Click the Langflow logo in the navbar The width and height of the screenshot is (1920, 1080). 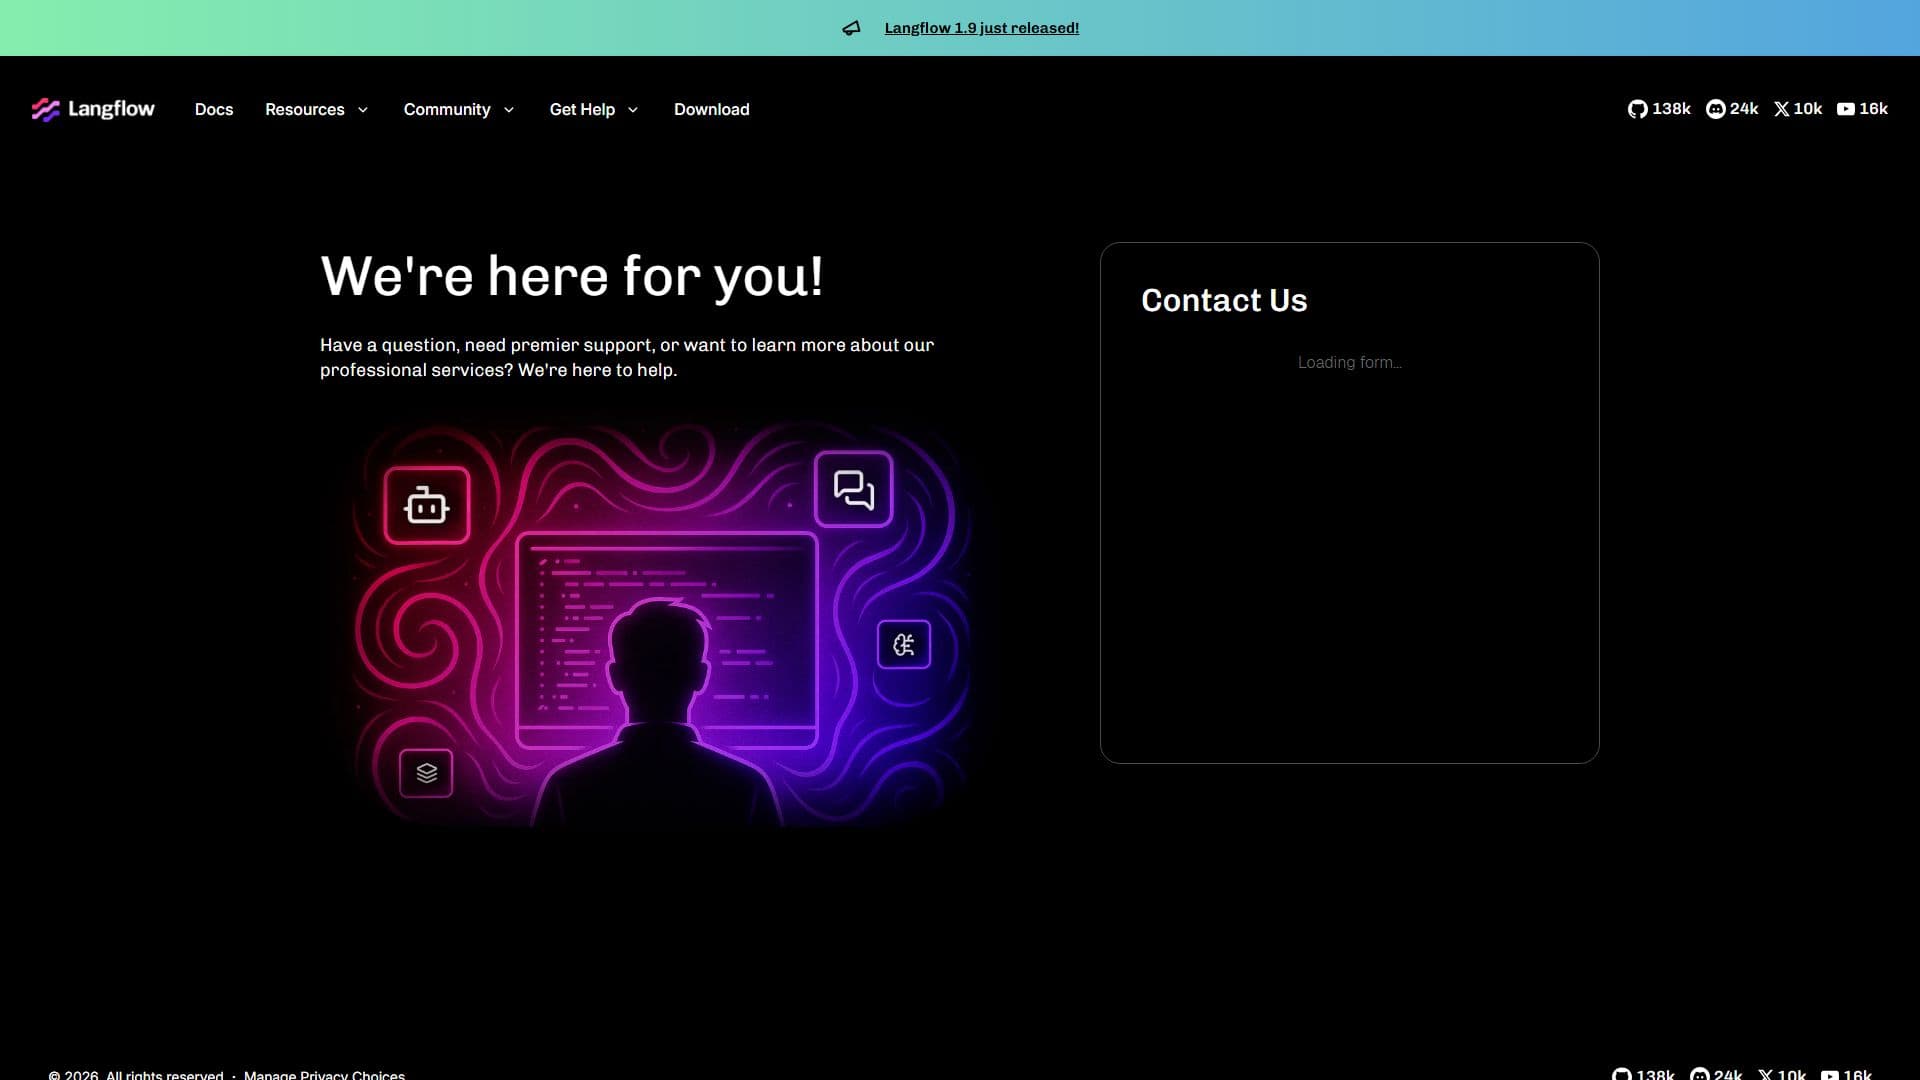tap(93, 109)
